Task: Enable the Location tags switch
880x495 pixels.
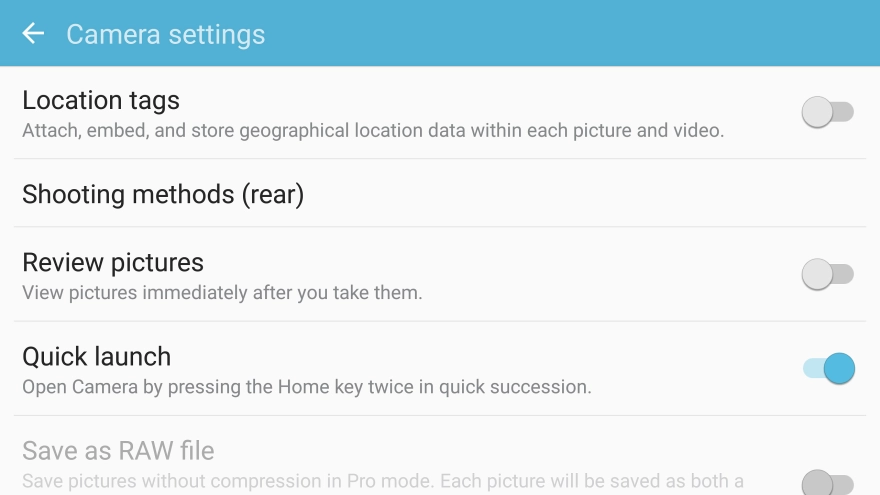Action: click(828, 112)
